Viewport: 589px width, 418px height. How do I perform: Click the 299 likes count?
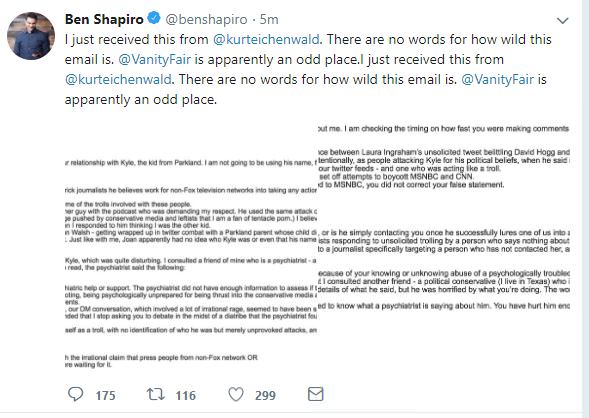point(265,395)
